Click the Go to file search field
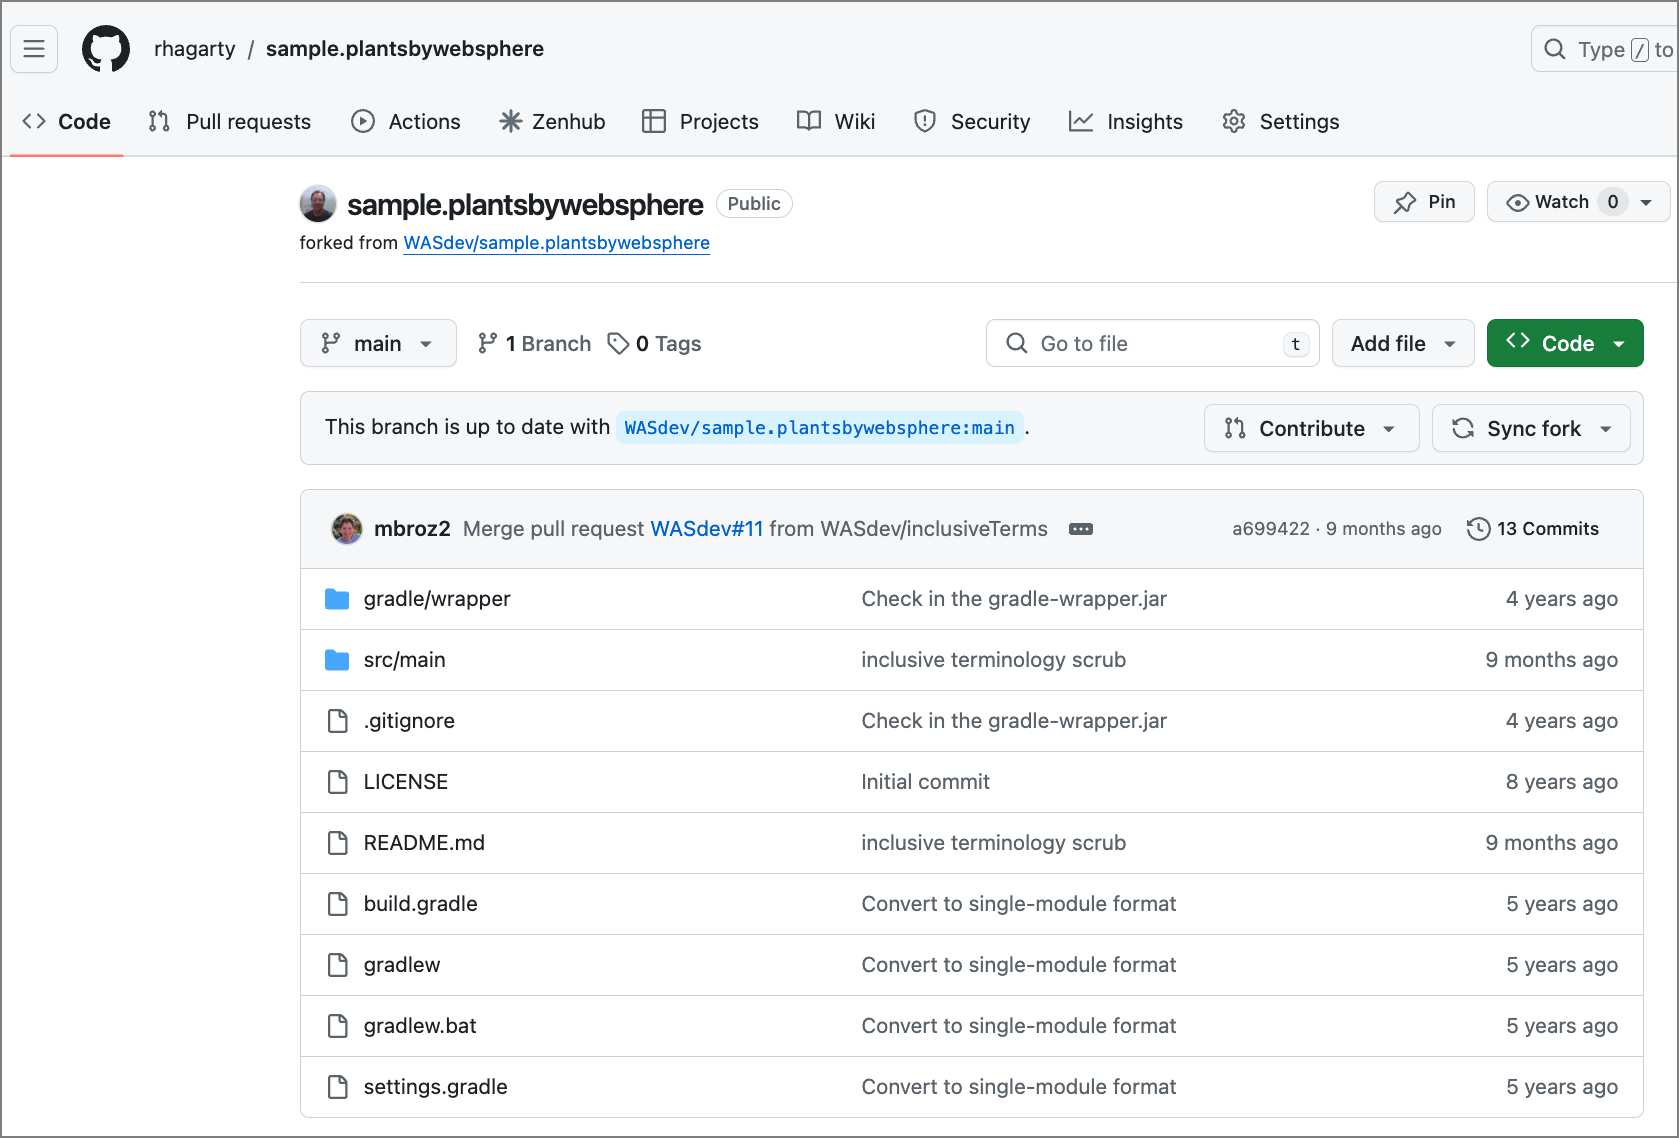Image resolution: width=1679 pixels, height=1138 pixels. click(x=1152, y=344)
